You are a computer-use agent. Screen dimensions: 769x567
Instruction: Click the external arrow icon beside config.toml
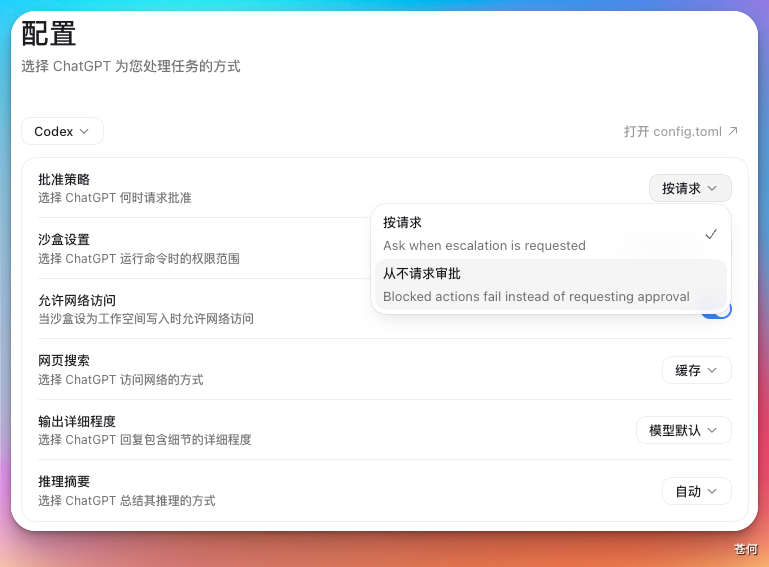pyautogui.click(x=733, y=131)
